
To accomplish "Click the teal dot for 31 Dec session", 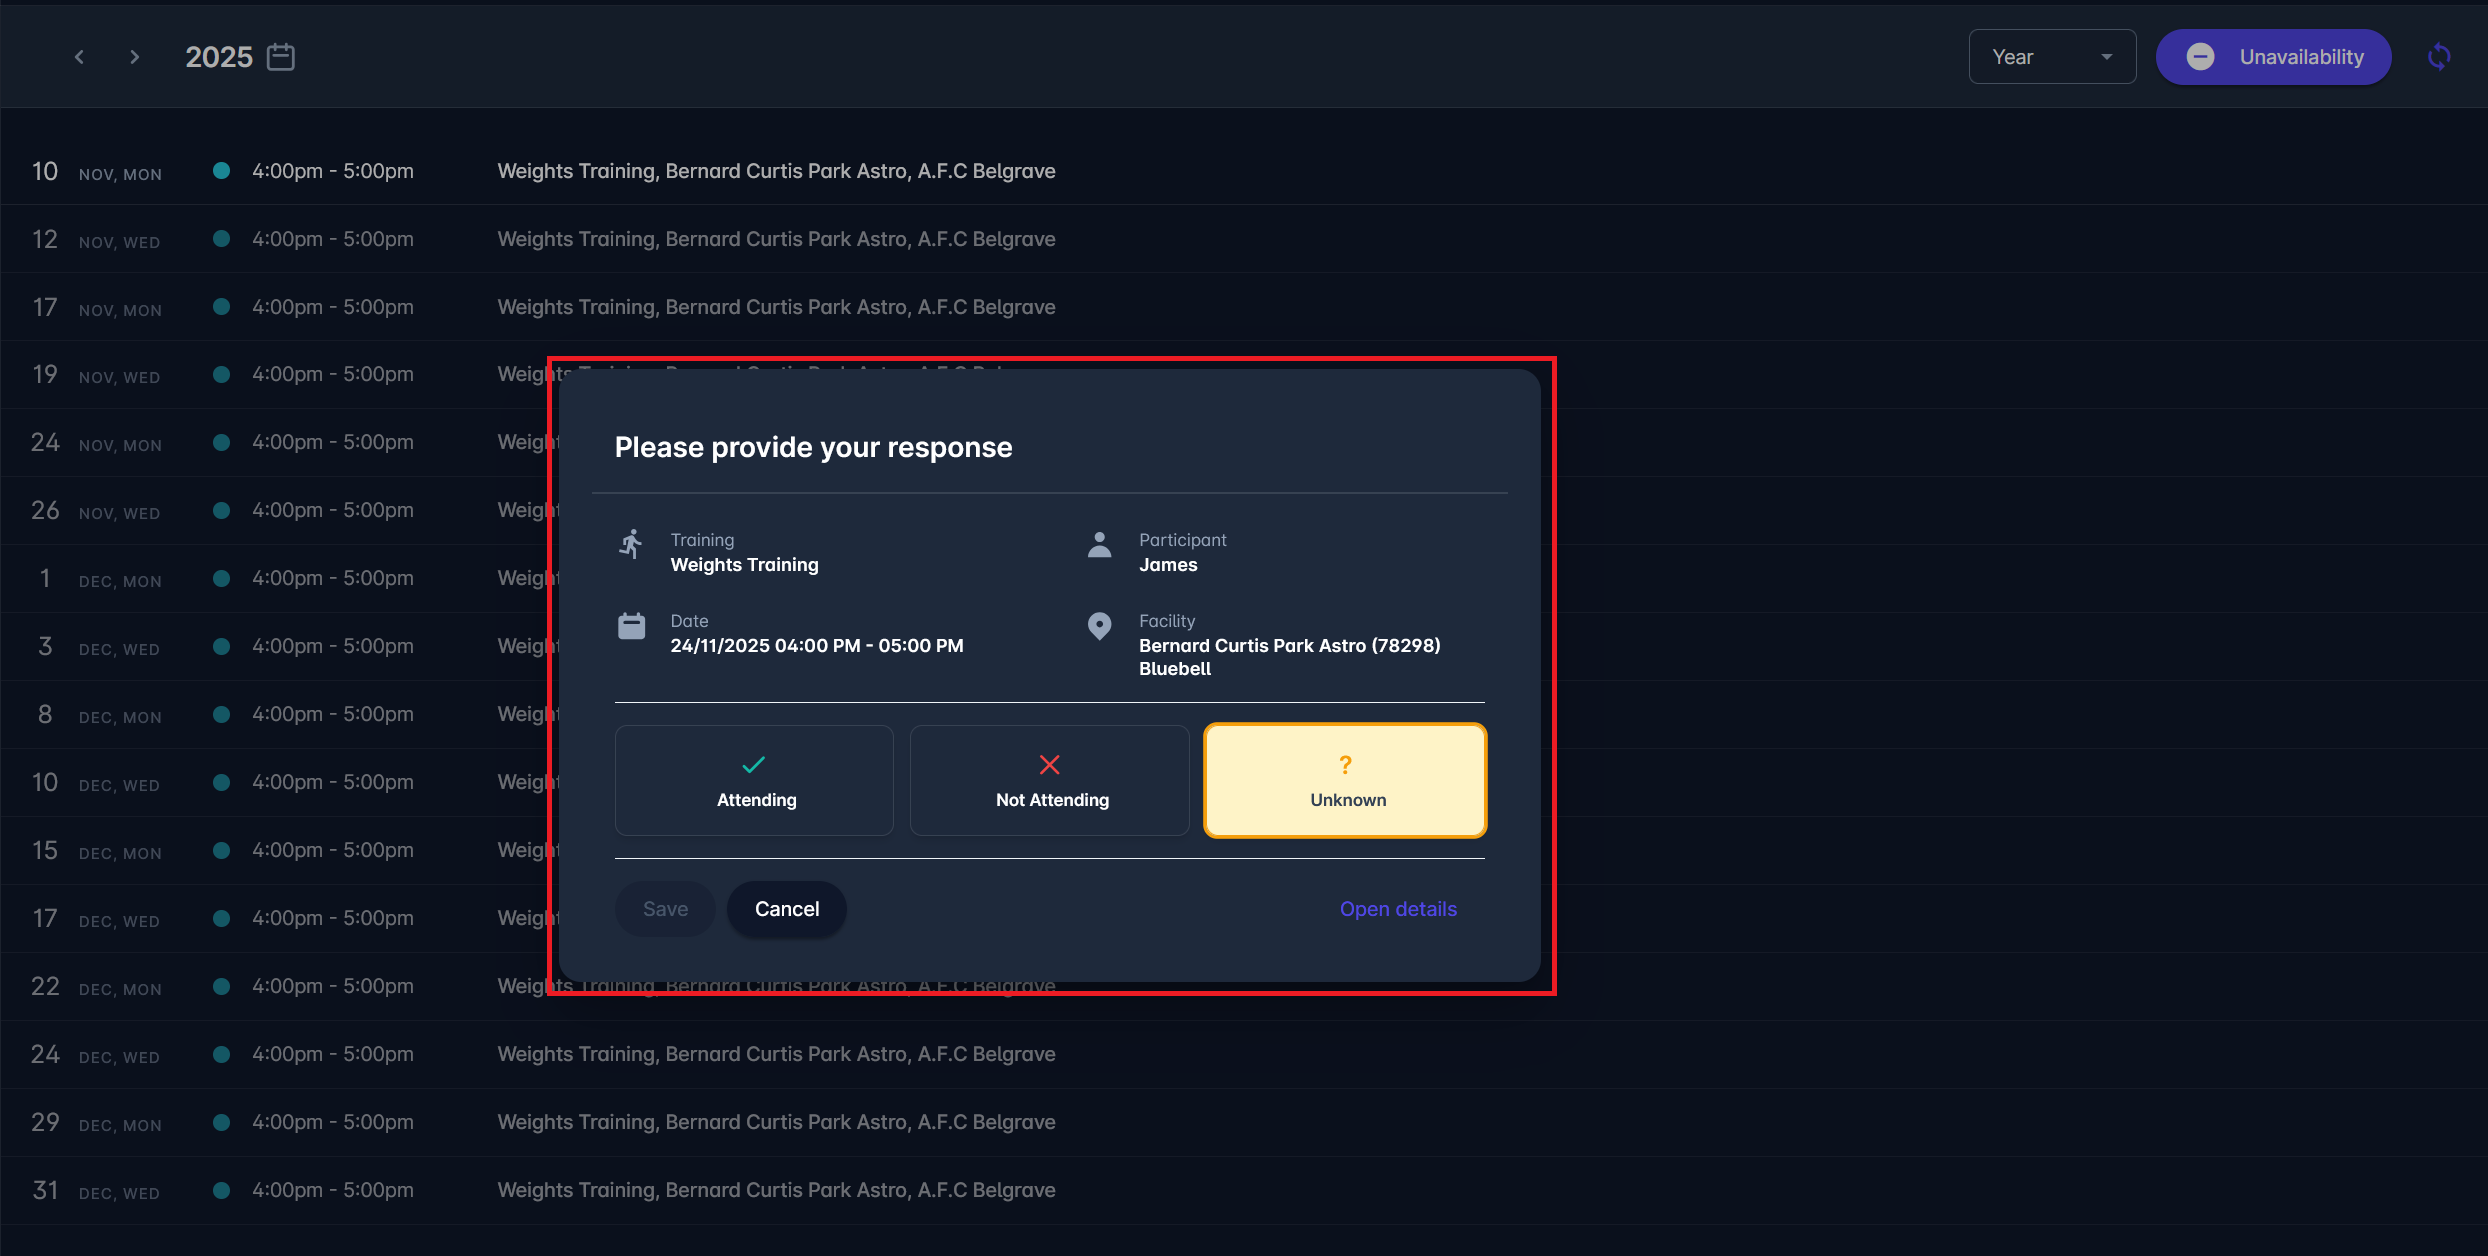I will click(222, 1190).
